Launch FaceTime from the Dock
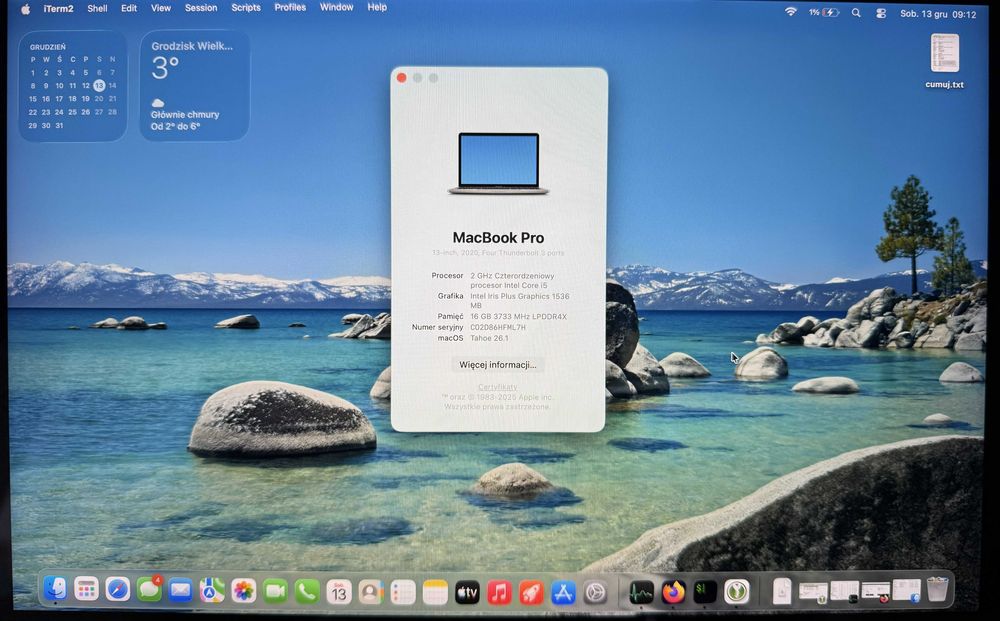Viewport: 1000px width, 621px height. point(276,592)
